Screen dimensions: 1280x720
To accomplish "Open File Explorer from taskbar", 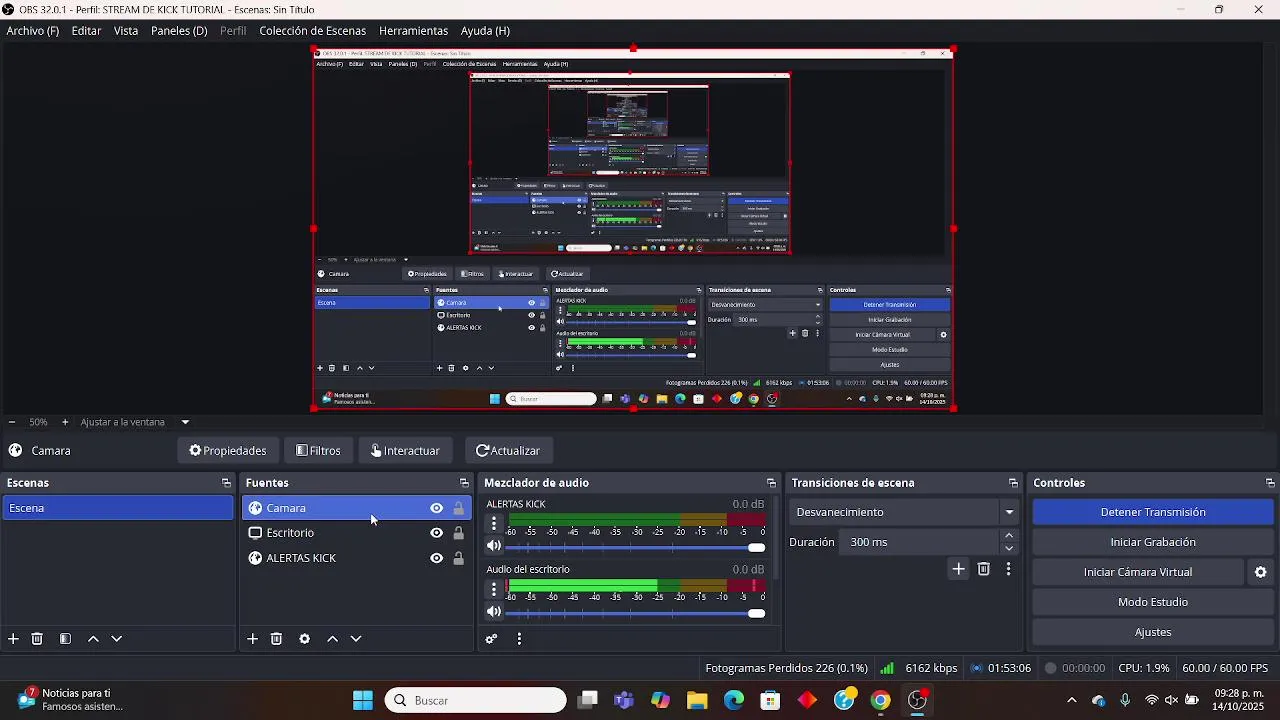I will [x=697, y=701].
